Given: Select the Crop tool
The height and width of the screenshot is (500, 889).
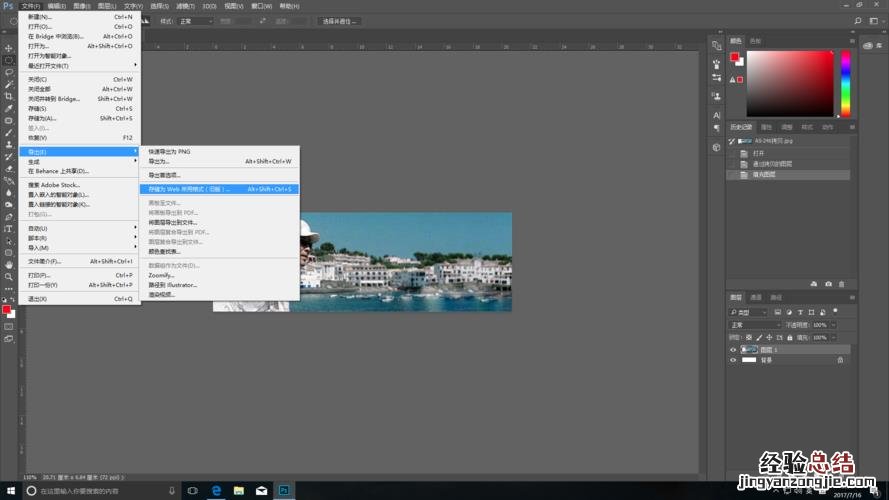Looking at the screenshot, I should (x=8, y=96).
